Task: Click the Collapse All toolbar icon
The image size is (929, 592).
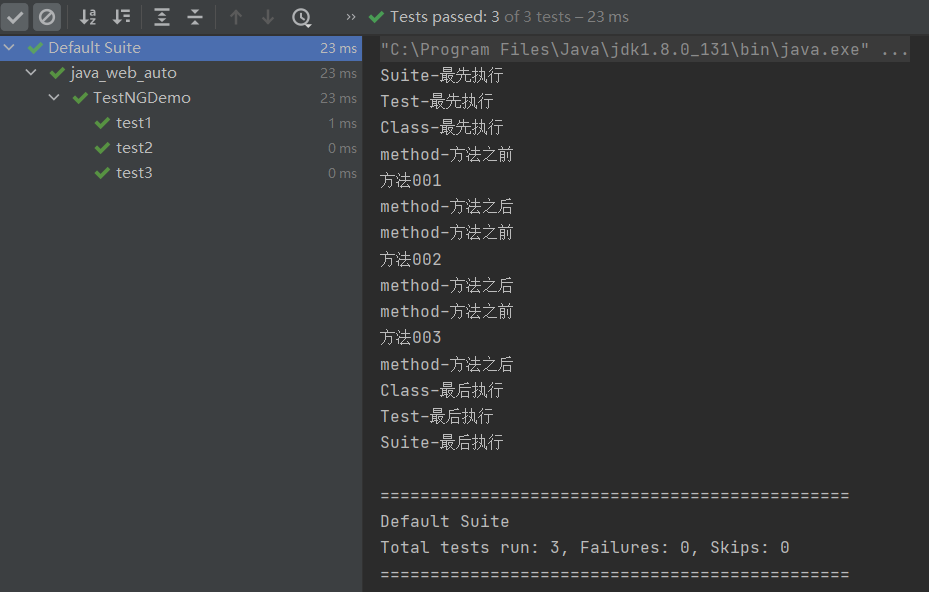Action: point(195,17)
